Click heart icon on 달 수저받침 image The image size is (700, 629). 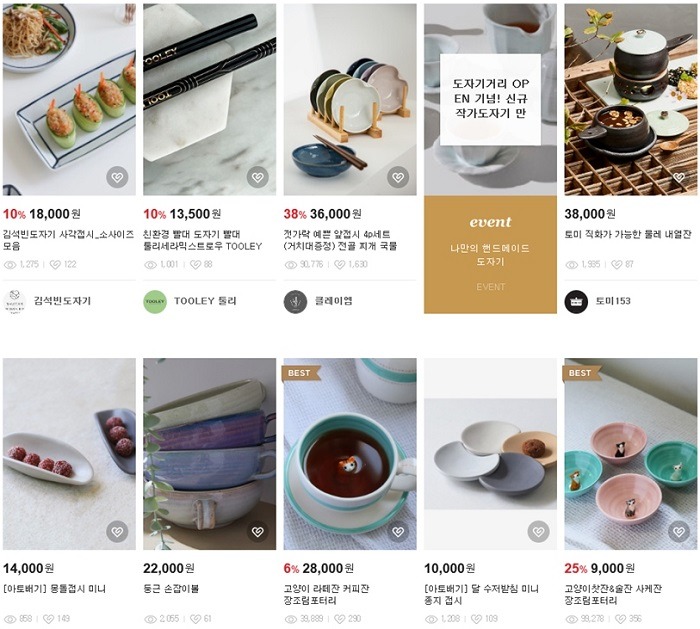538,532
